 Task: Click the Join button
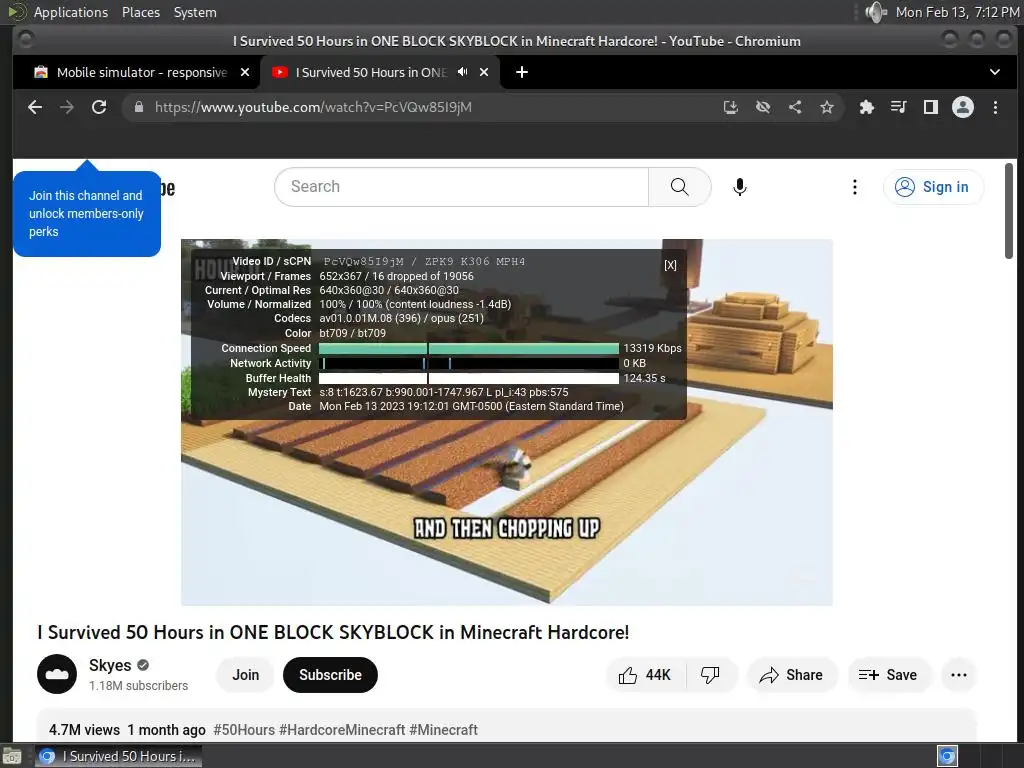click(246, 675)
